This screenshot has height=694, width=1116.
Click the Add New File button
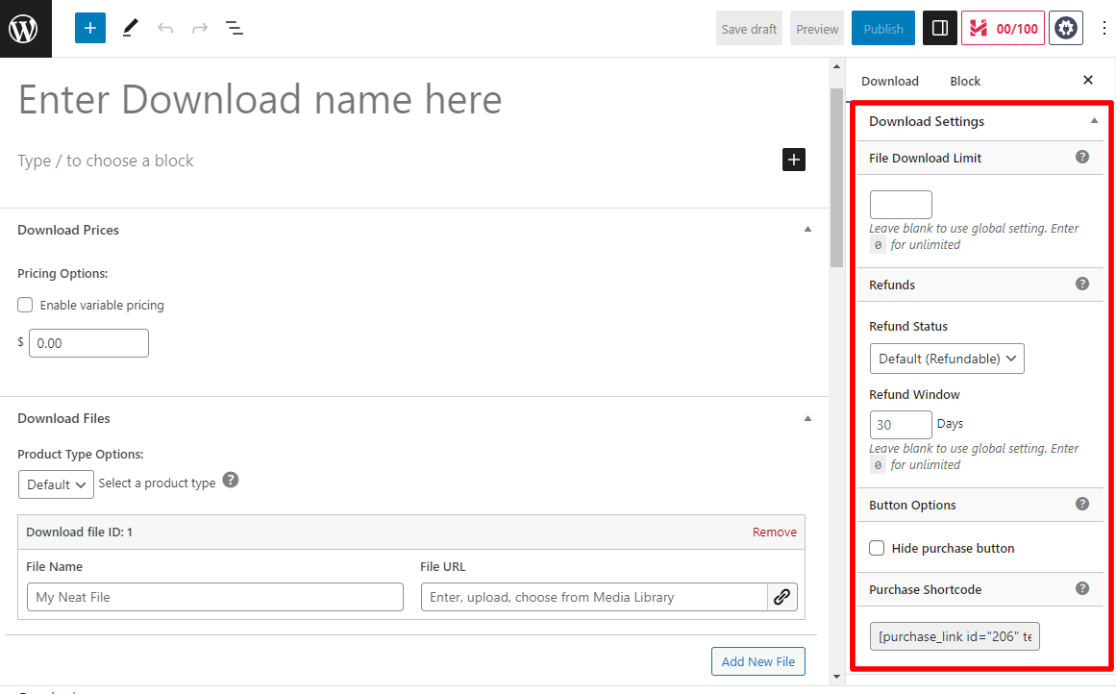(758, 661)
